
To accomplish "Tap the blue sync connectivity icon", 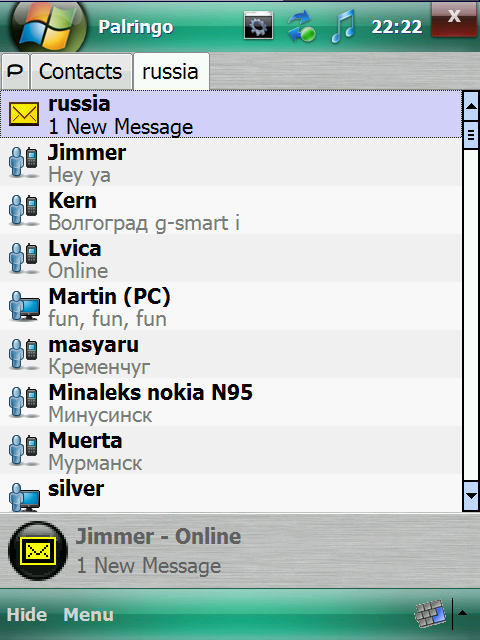I will pos(302,26).
